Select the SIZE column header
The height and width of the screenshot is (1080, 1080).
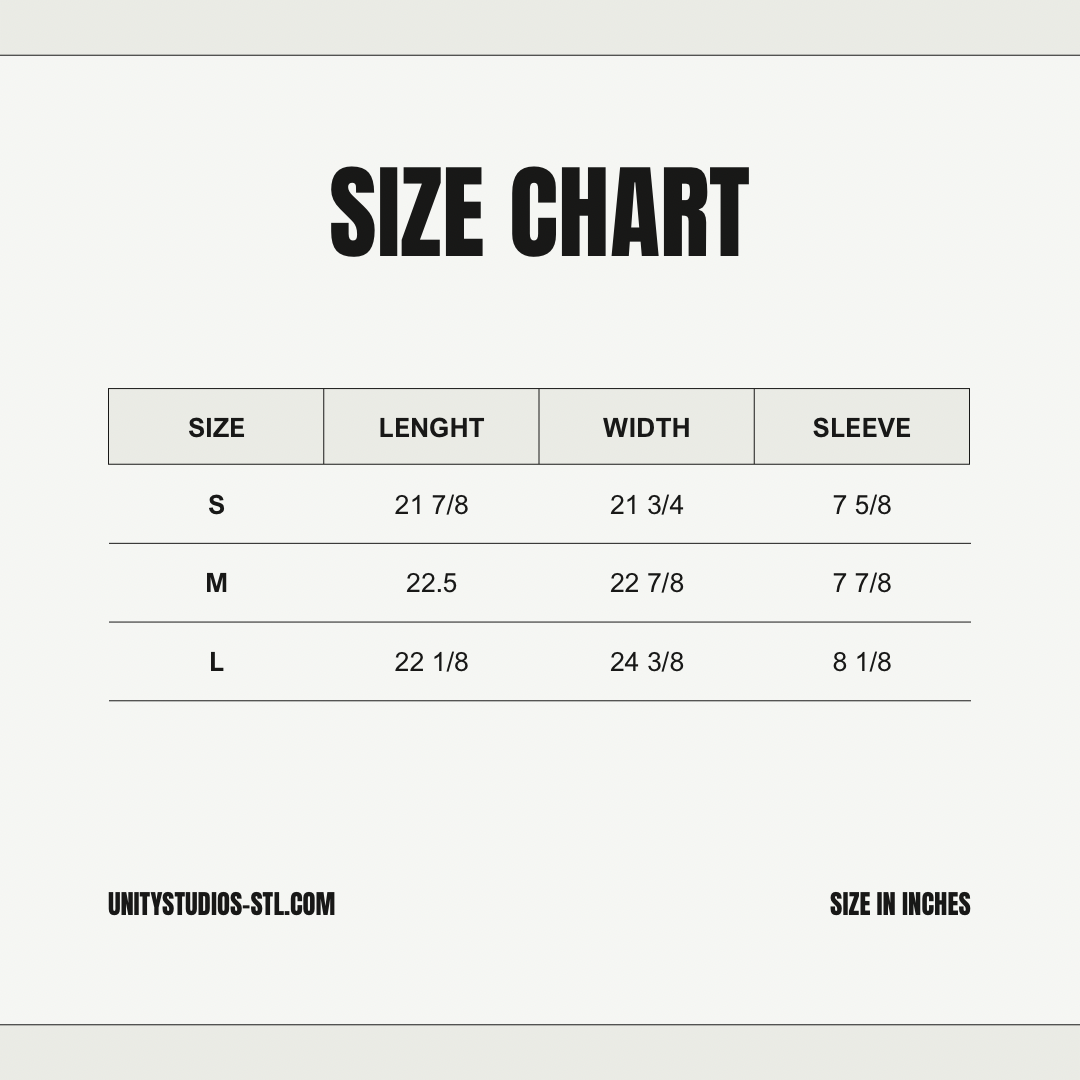[216, 427]
